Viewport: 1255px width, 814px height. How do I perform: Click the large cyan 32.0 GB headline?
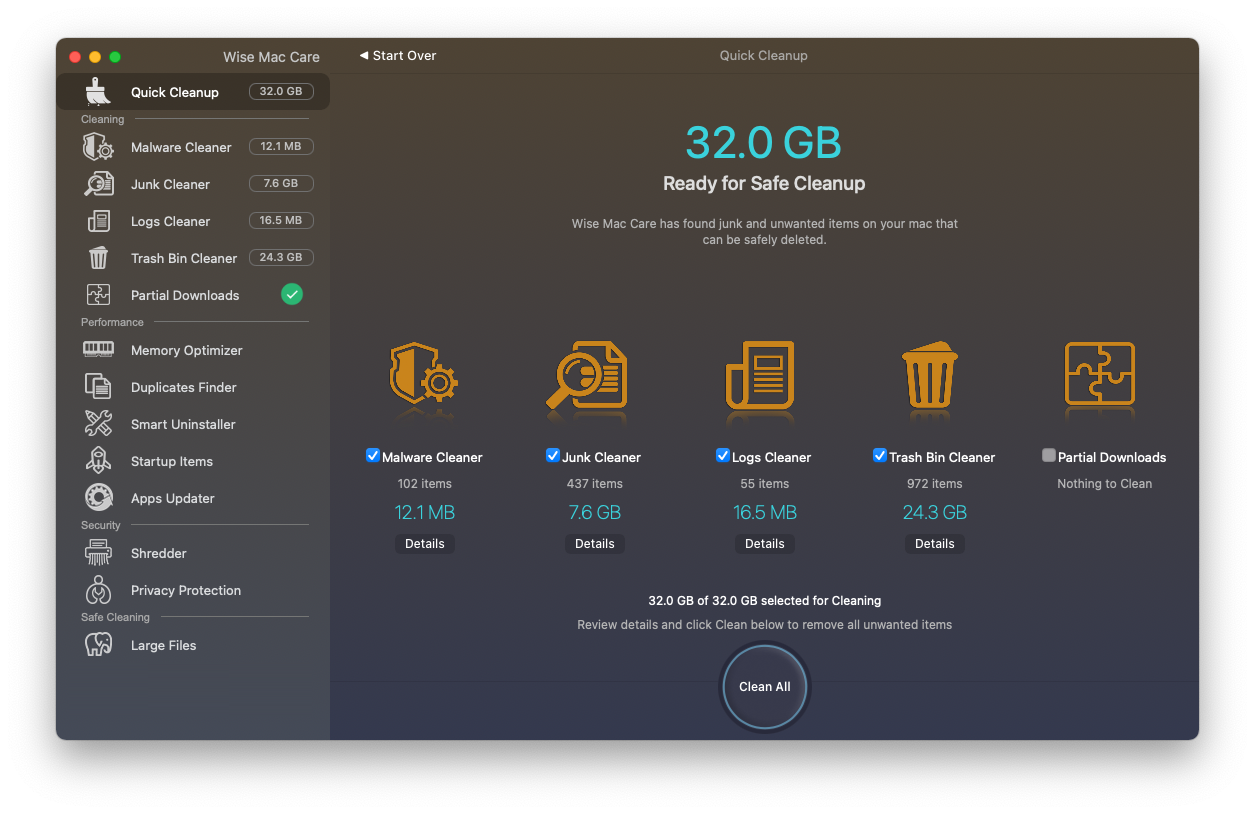[764, 143]
